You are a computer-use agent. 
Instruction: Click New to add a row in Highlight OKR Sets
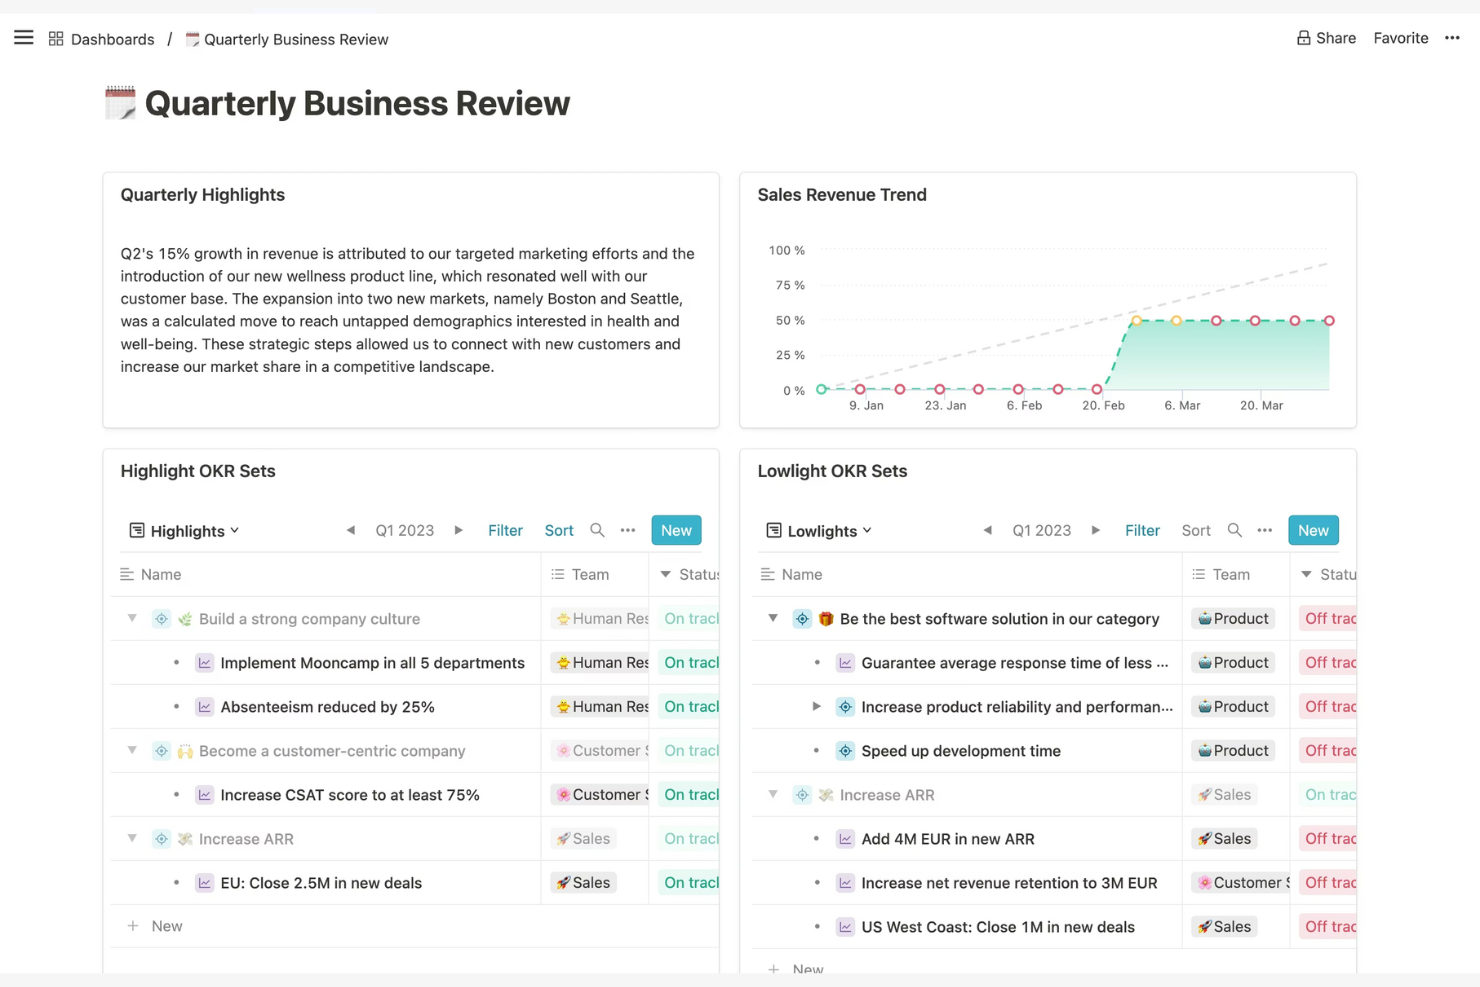click(155, 926)
